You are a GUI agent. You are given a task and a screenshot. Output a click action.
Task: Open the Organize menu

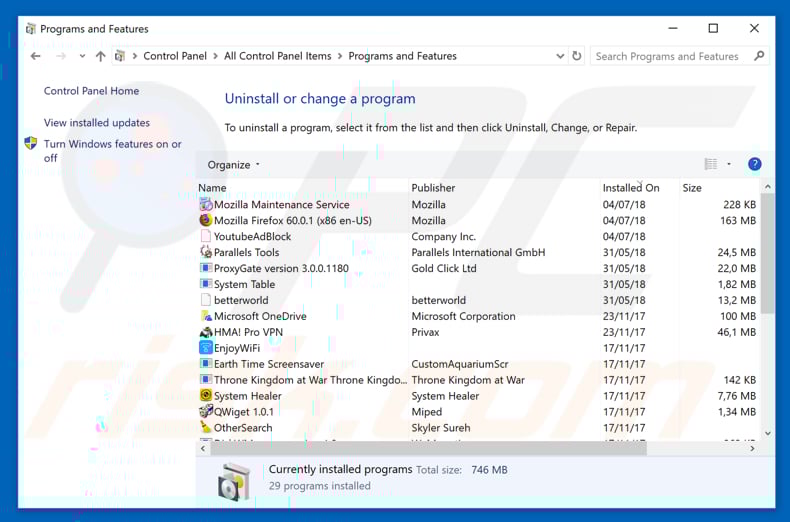(233, 165)
